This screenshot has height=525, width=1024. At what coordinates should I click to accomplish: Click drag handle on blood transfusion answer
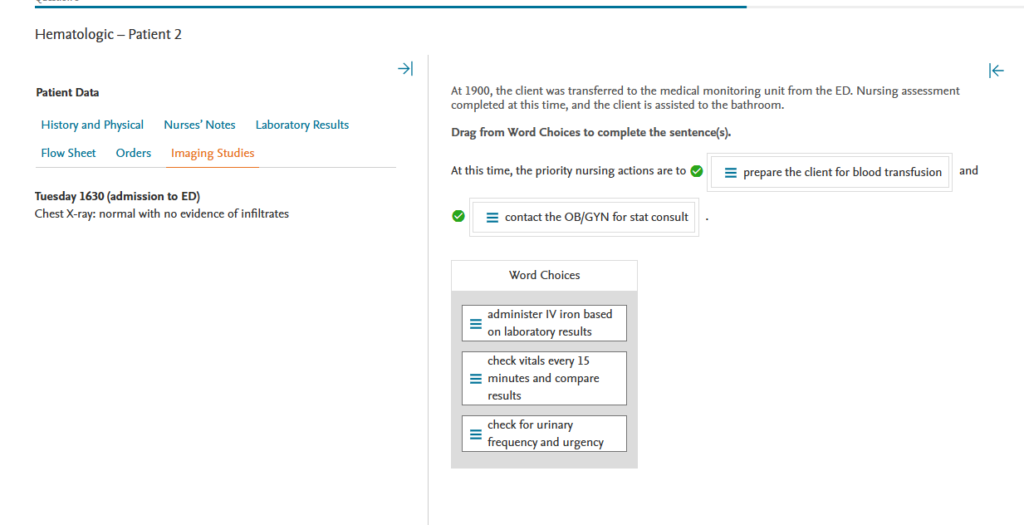pos(730,172)
